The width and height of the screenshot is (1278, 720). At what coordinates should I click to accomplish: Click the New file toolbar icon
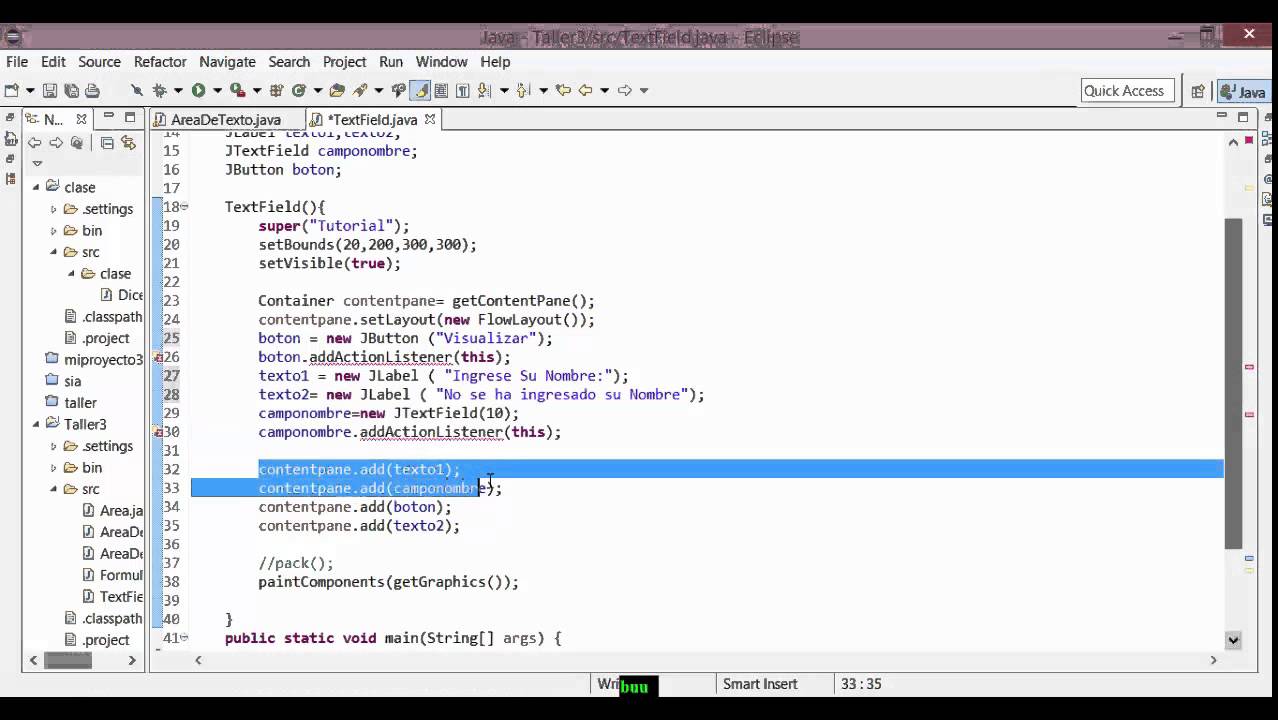tap(11, 90)
